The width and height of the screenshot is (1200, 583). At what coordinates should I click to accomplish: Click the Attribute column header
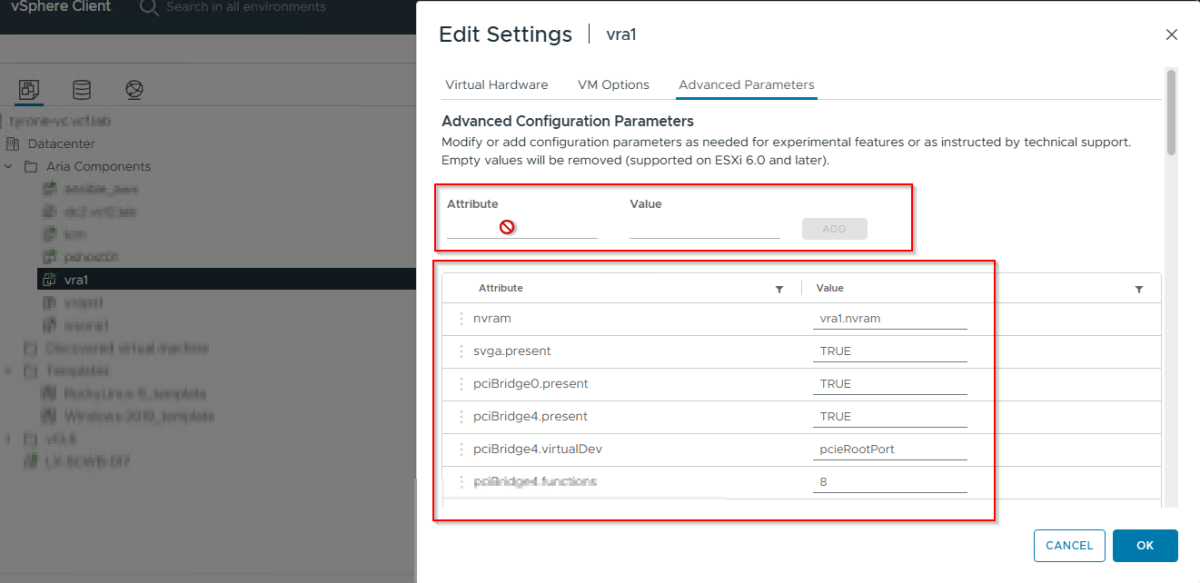(x=501, y=288)
